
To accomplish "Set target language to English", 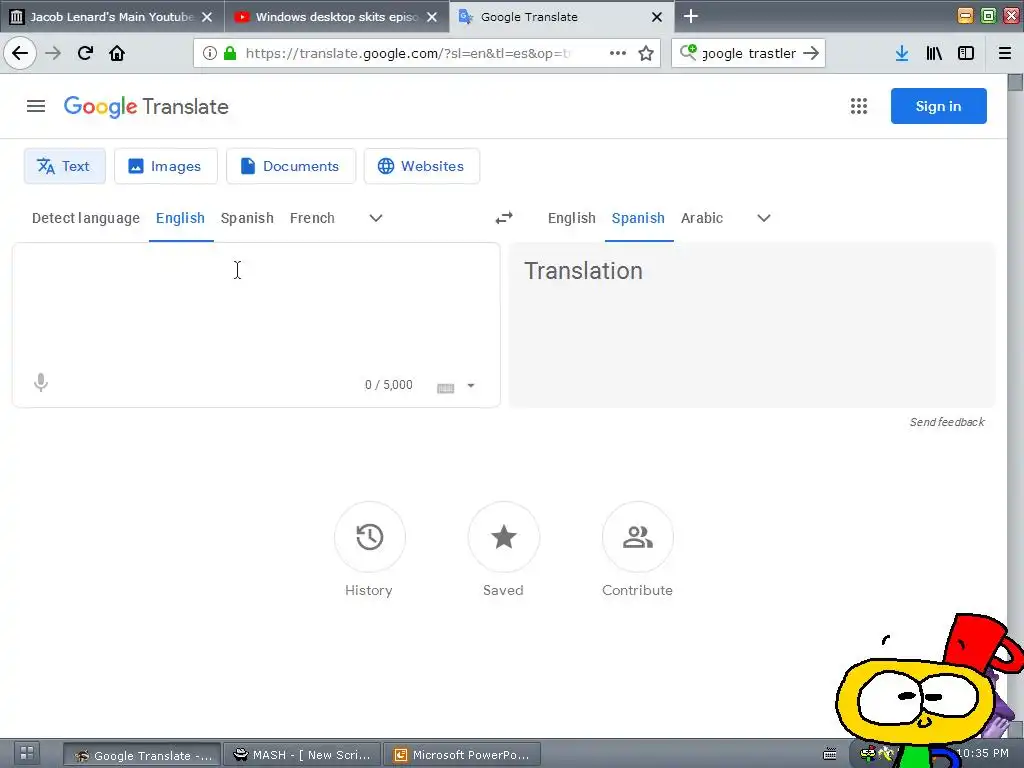I will (571, 218).
